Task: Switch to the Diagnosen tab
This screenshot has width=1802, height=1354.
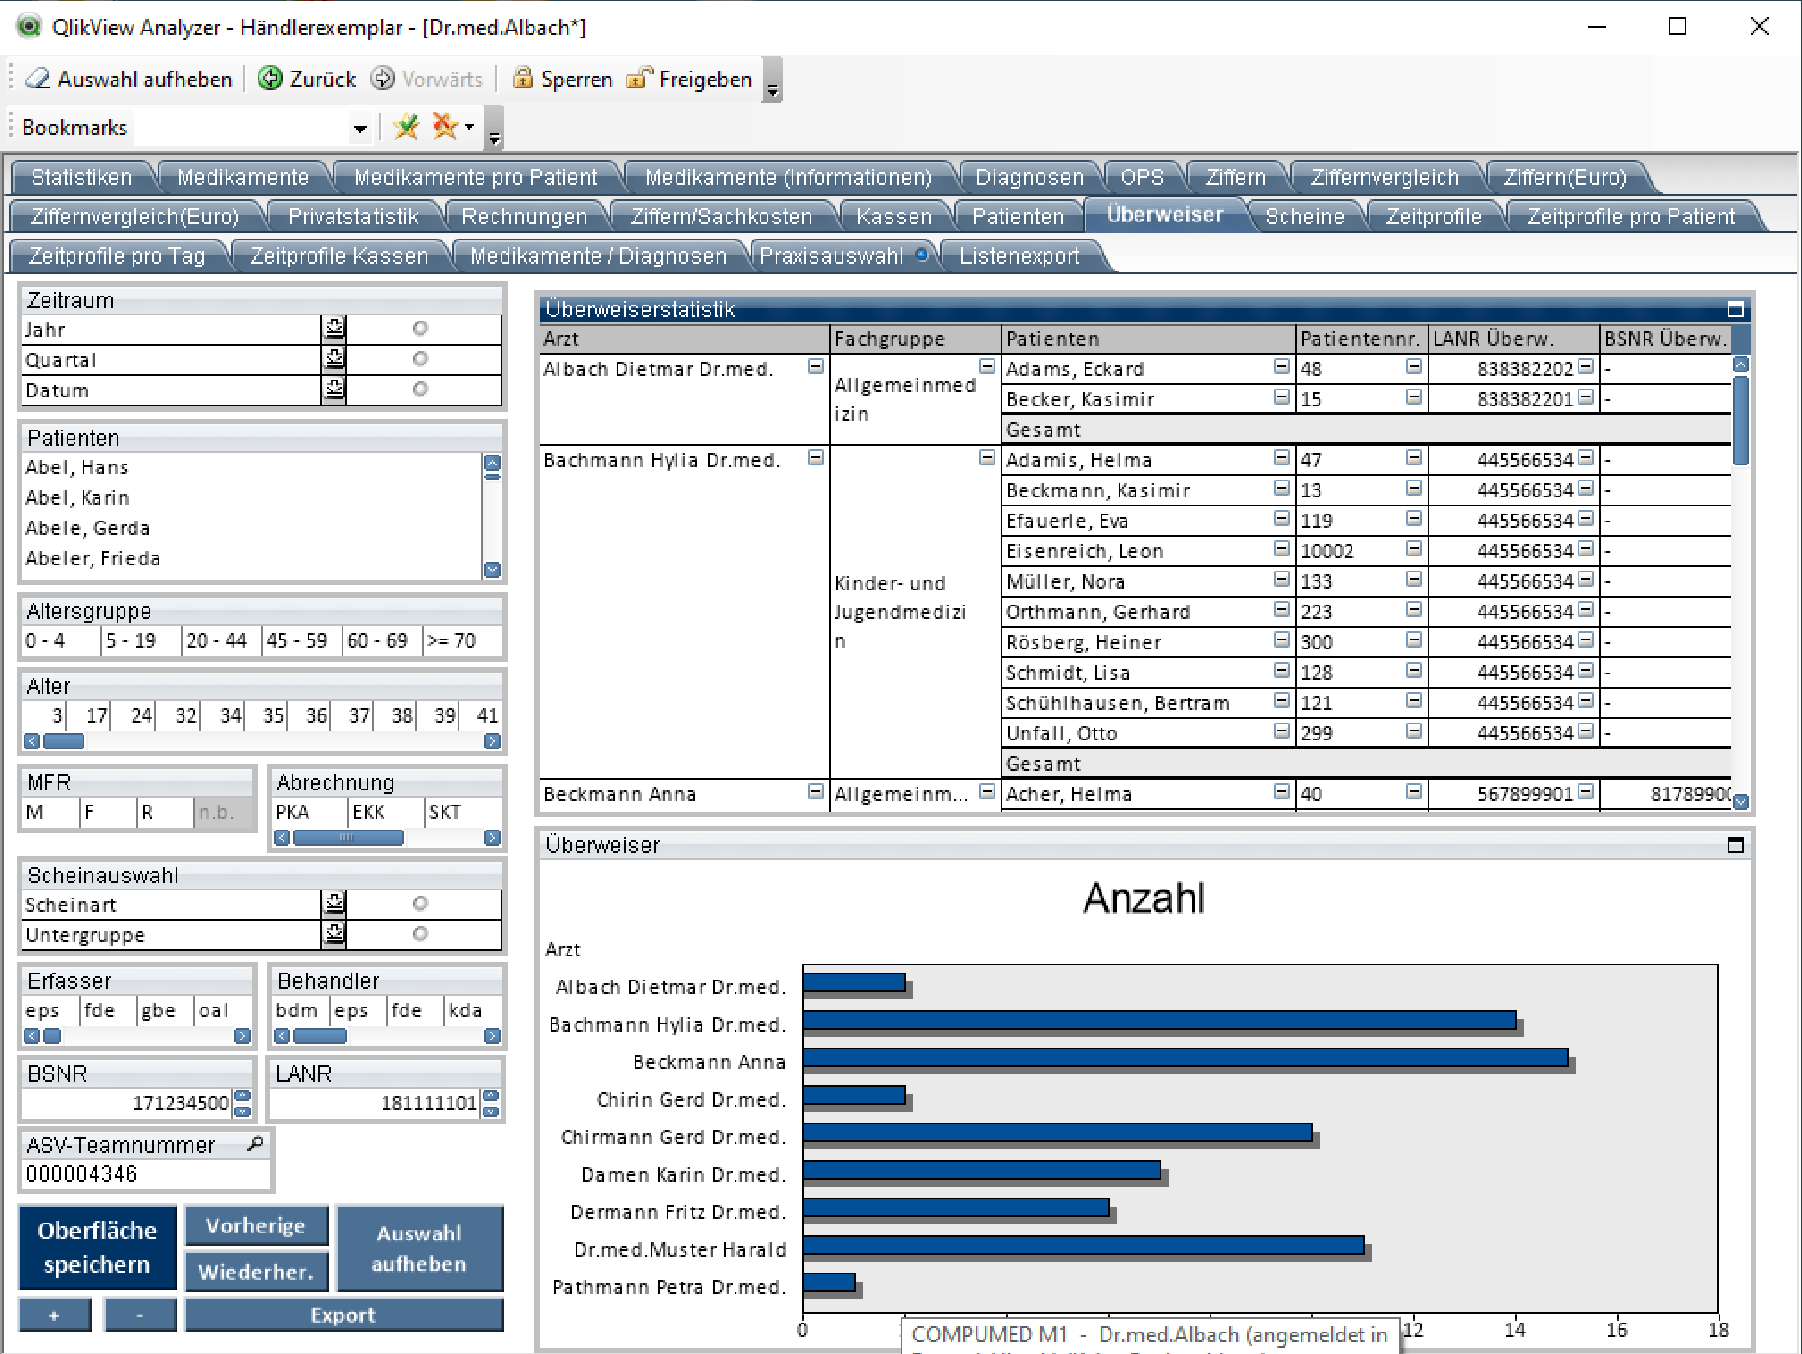Action: (x=1029, y=177)
